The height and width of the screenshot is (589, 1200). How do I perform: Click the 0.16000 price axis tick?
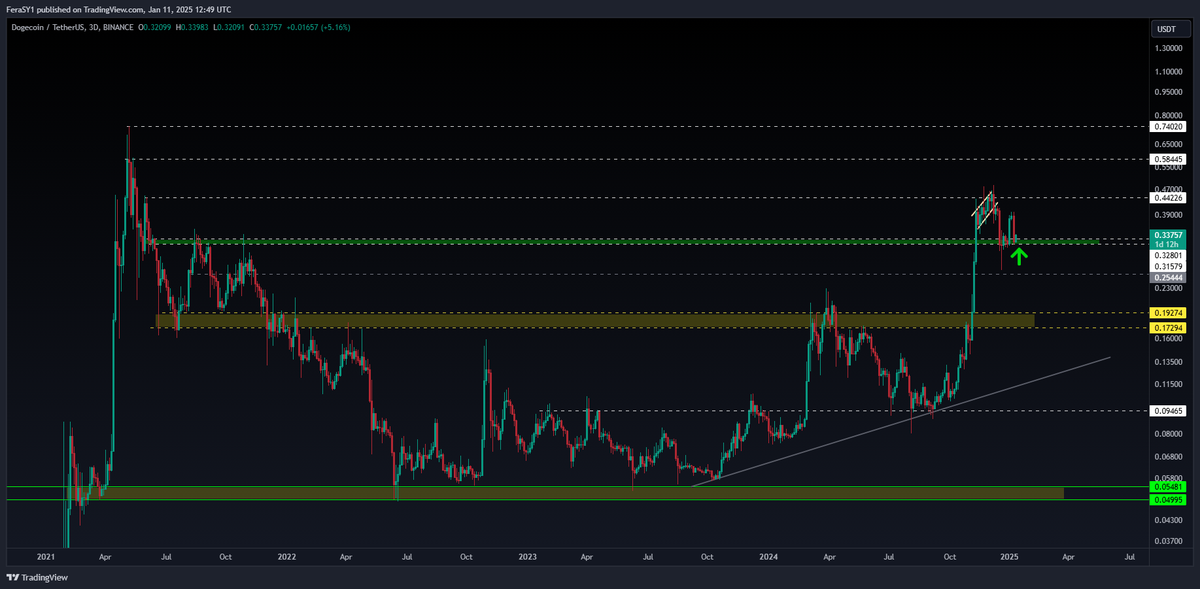tap(1169, 339)
